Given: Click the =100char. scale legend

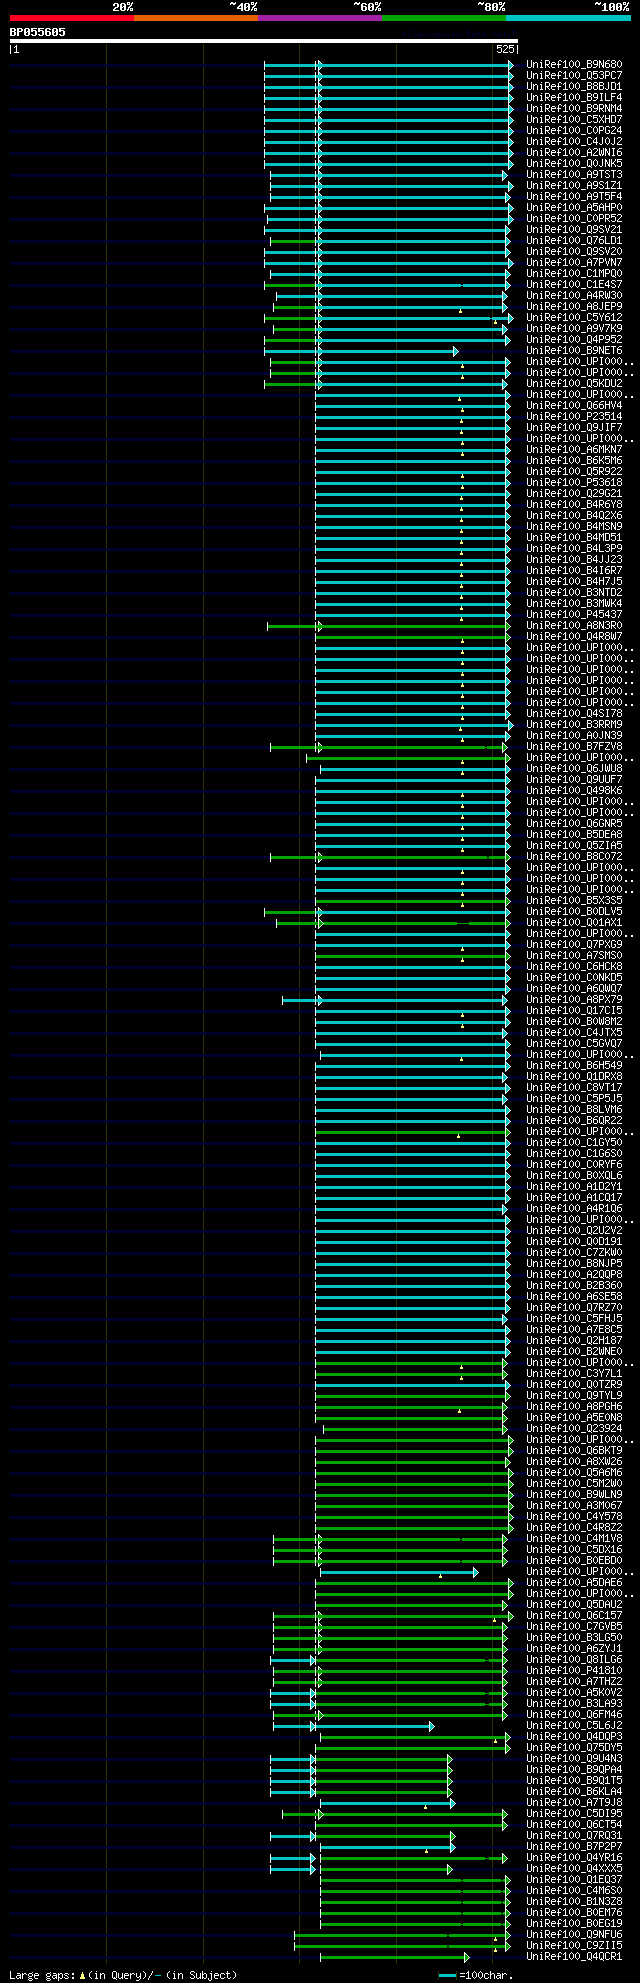Looking at the screenshot, I should (x=477, y=1975).
